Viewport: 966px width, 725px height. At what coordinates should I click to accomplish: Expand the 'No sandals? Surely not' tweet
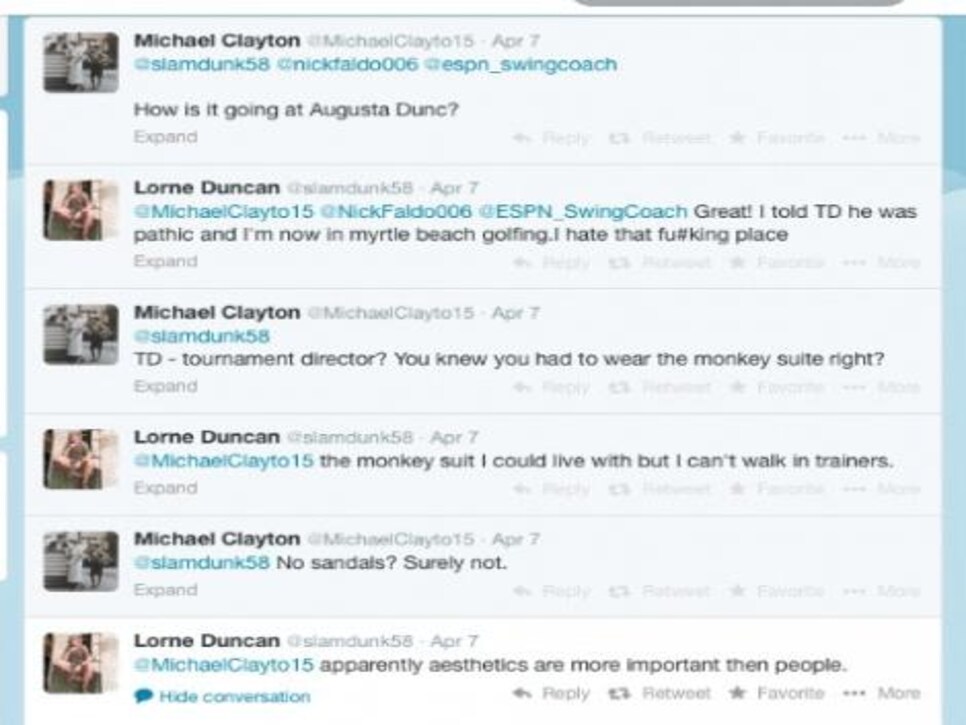(166, 589)
